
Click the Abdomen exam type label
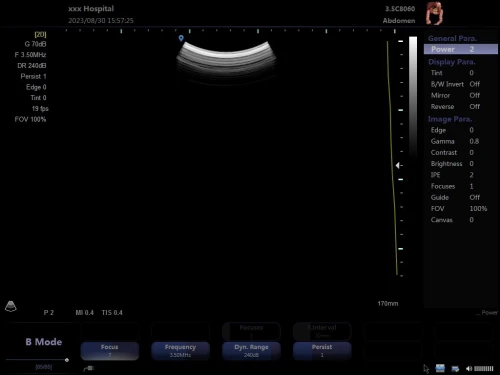point(399,21)
